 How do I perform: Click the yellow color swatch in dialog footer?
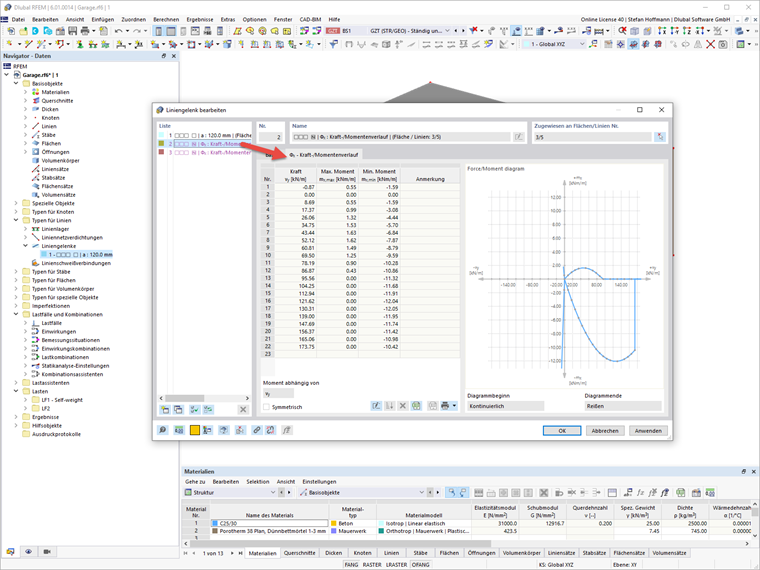tap(194, 430)
